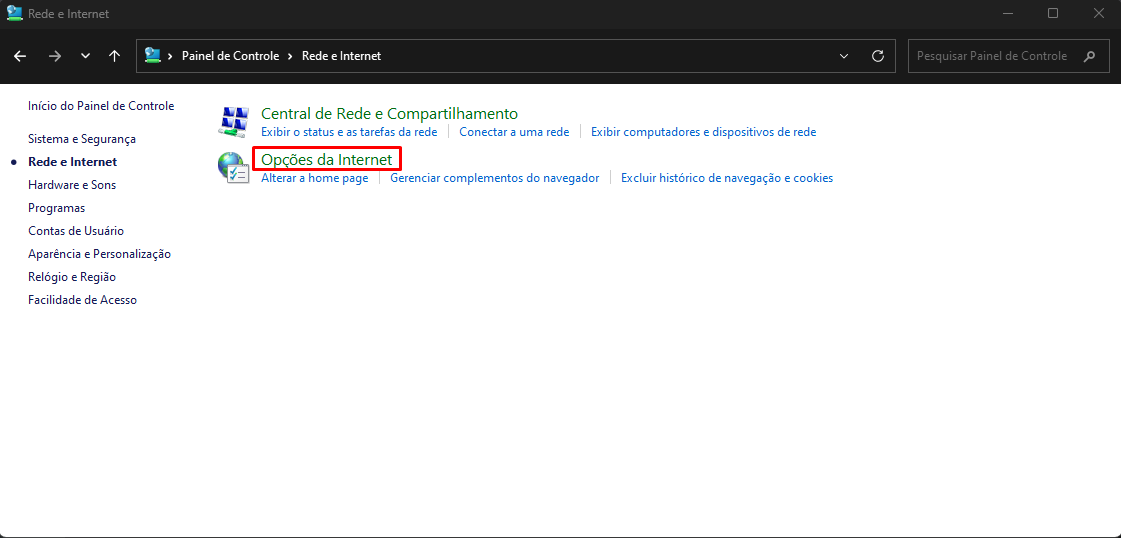Image resolution: width=1121 pixels, height=538 pixels.
Task: Click Conectar a uma rede link
Action: pos(514,132)
